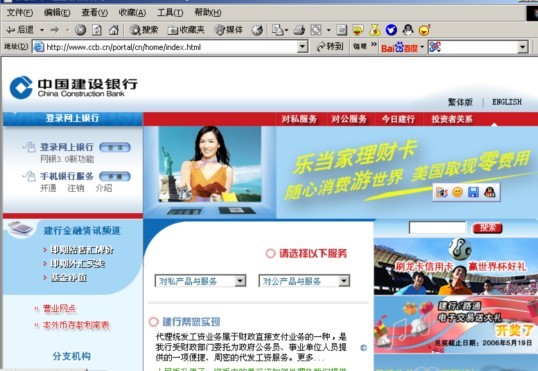
Task: Open the 收藏(A) menu
Action: [132, 13]
